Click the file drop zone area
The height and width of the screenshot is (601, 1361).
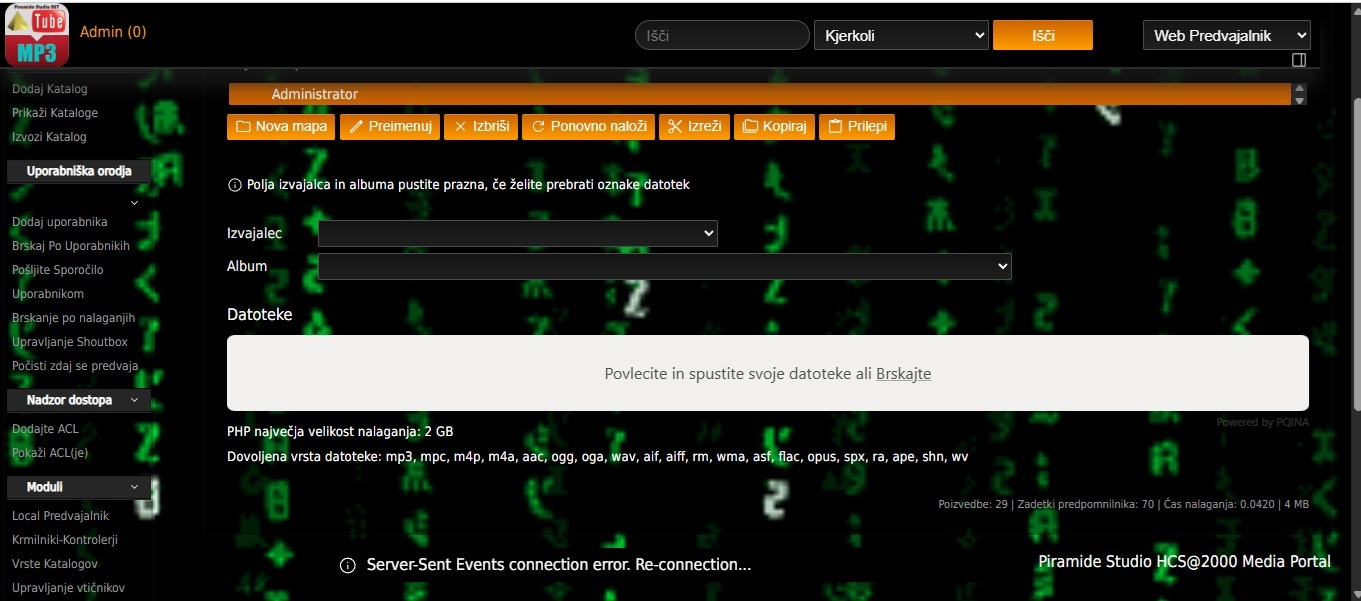768,373
